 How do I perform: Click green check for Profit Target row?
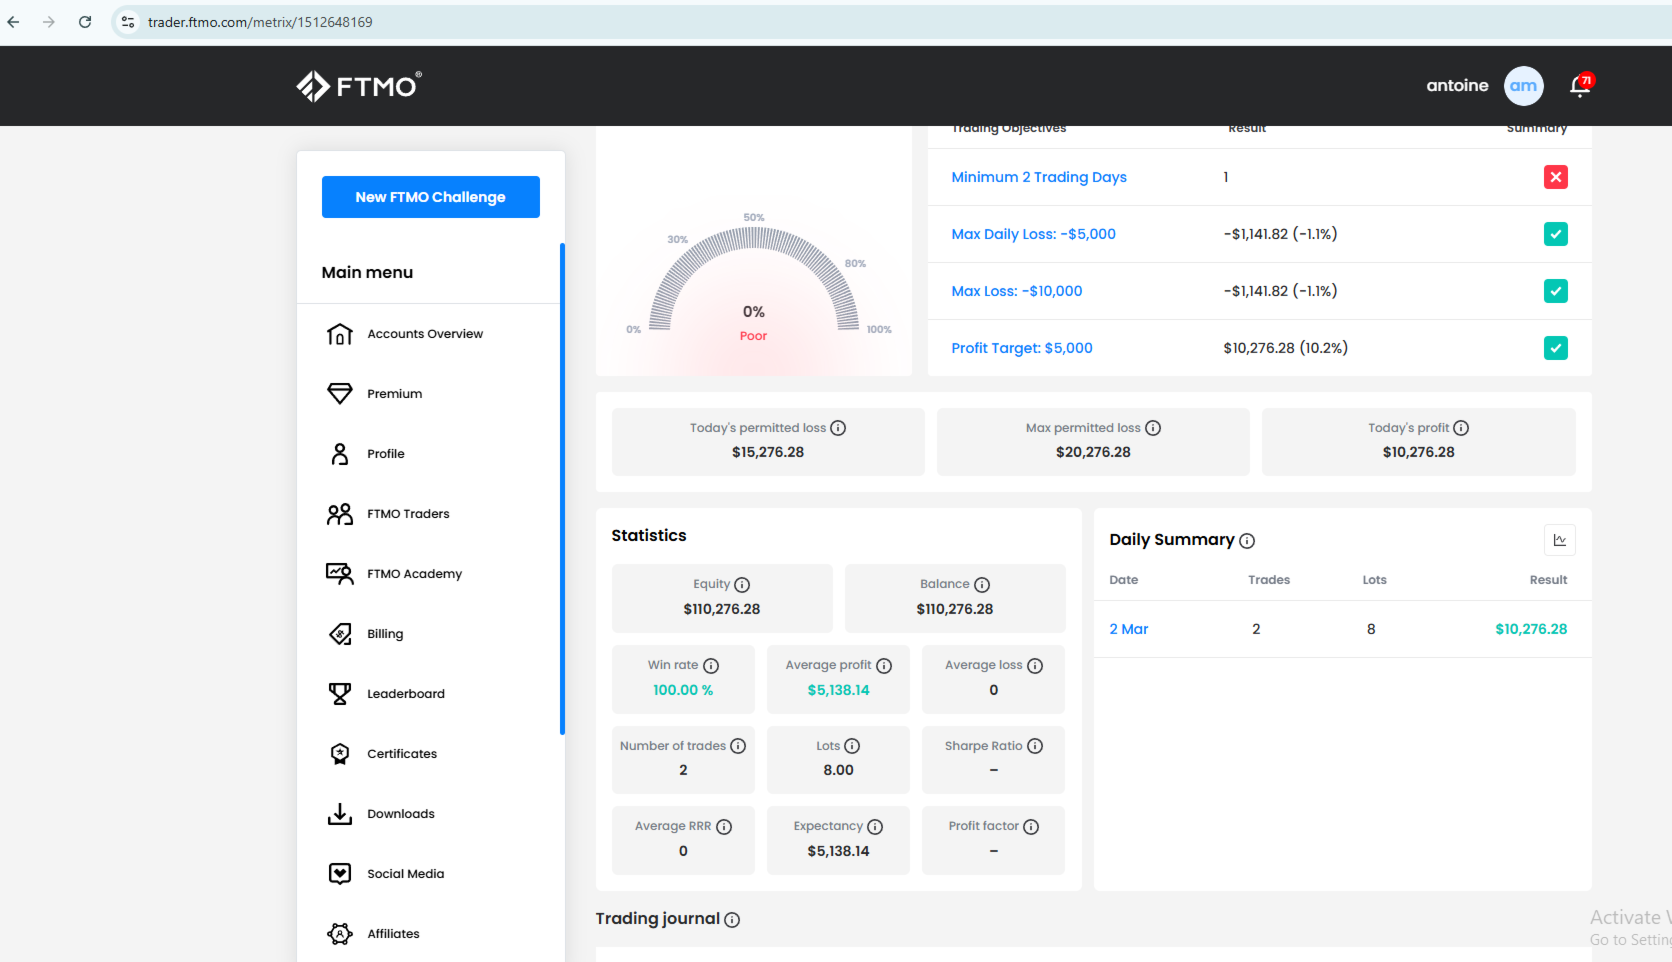pyautogui.click(x=1556, y=348)
